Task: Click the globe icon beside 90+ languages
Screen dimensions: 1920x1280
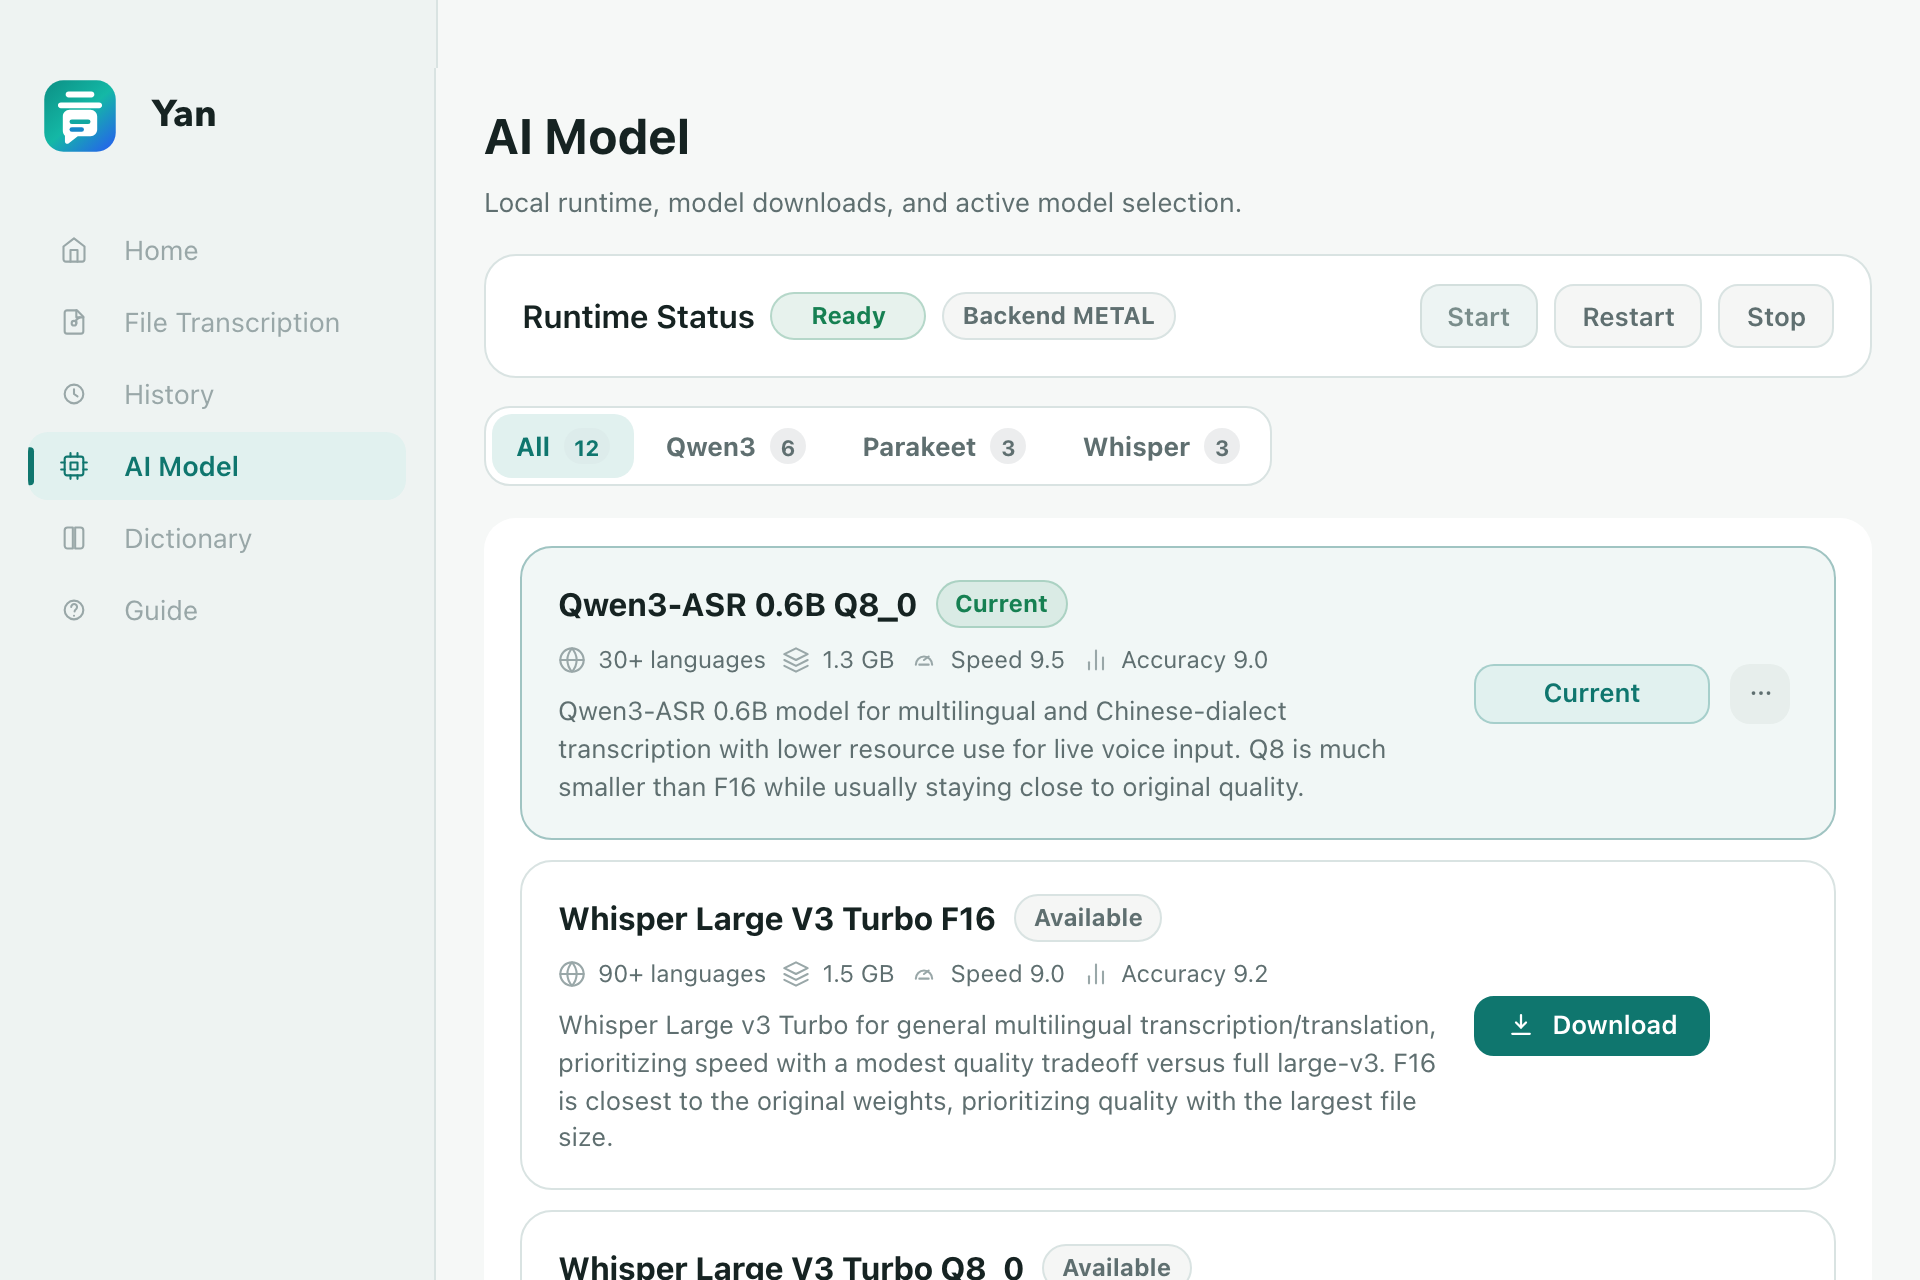Action: [572, 974]
